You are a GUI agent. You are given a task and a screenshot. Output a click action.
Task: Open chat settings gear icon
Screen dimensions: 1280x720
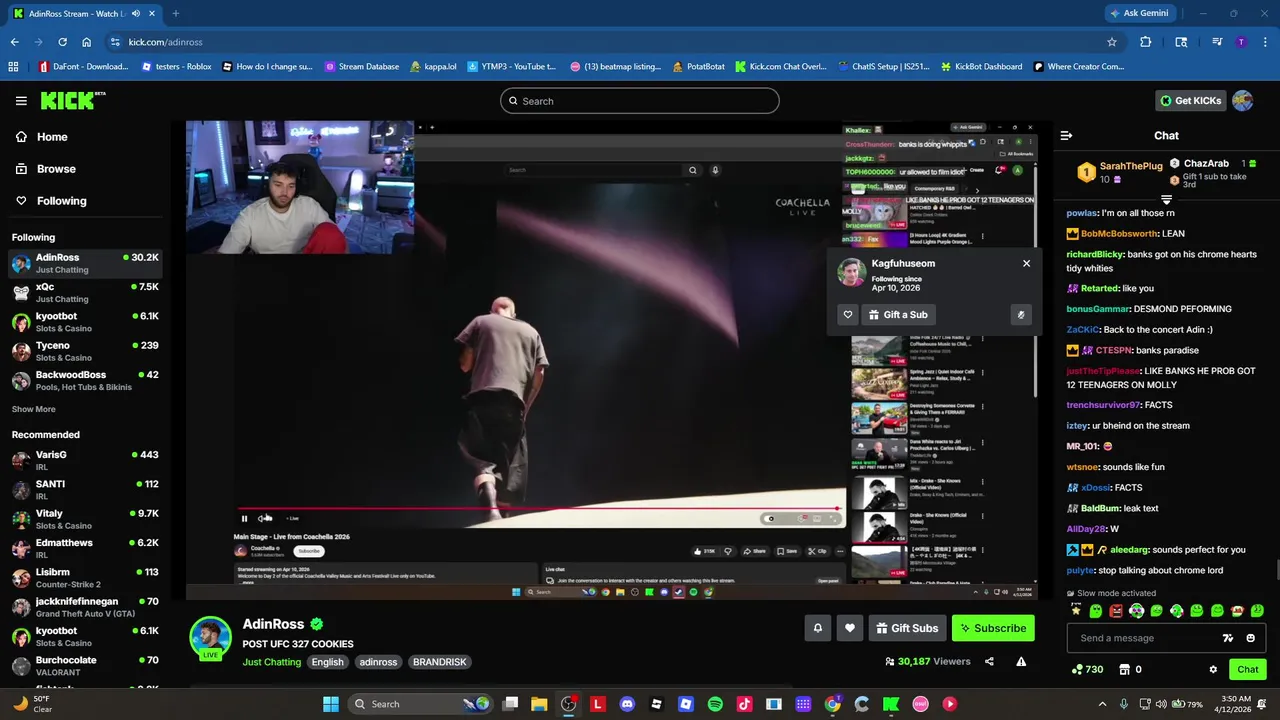click(x=1213, y=669)
